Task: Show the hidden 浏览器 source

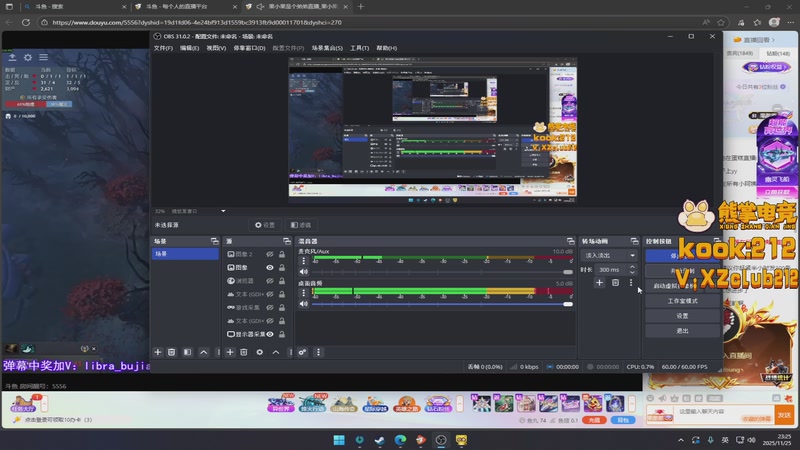Action: coord(270,281)
